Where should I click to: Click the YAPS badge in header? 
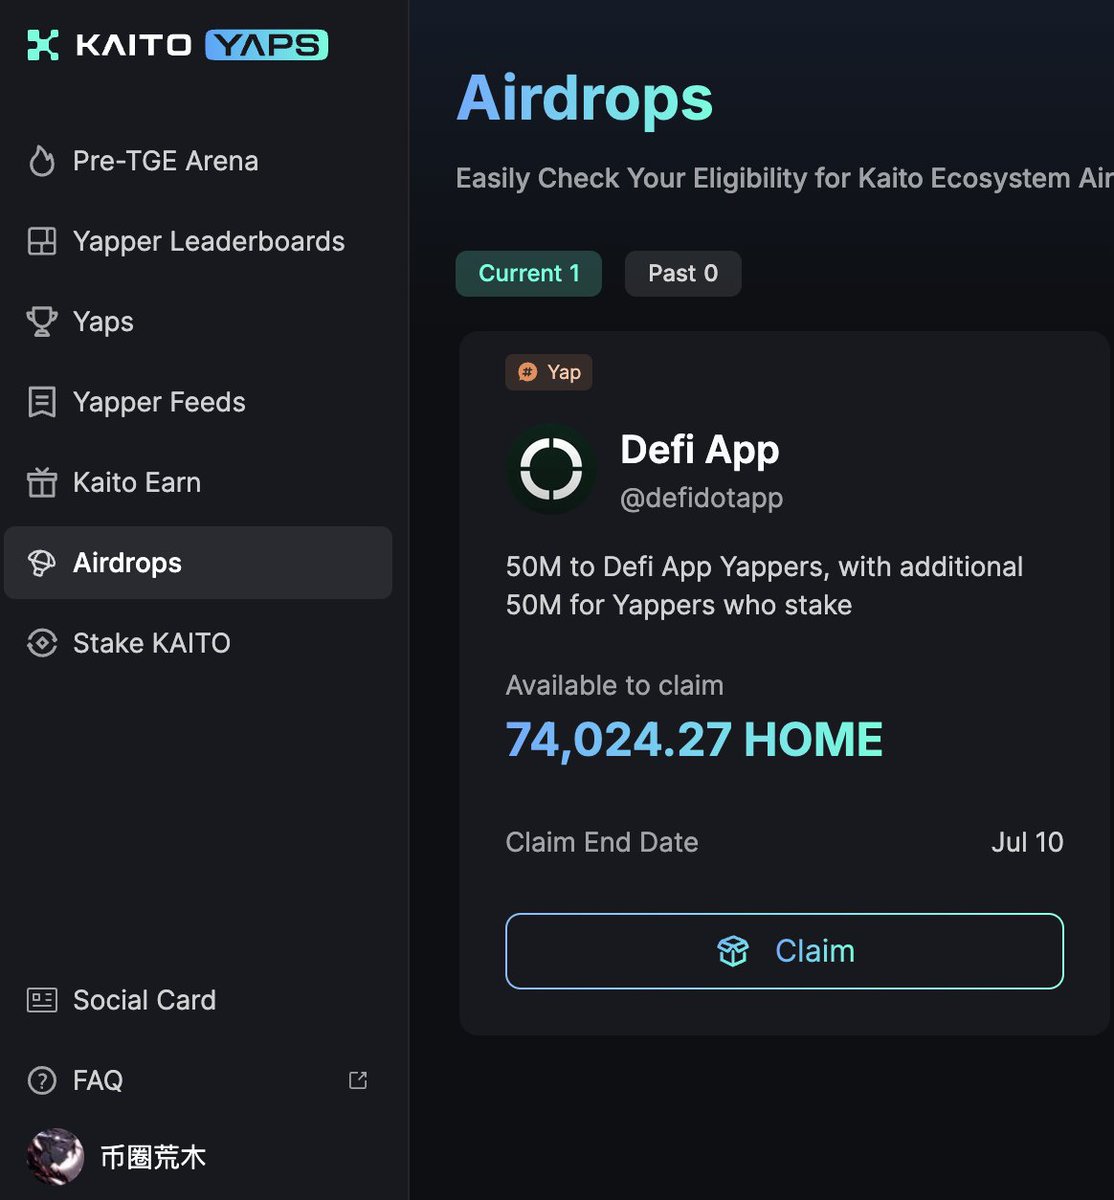[266, 45]
